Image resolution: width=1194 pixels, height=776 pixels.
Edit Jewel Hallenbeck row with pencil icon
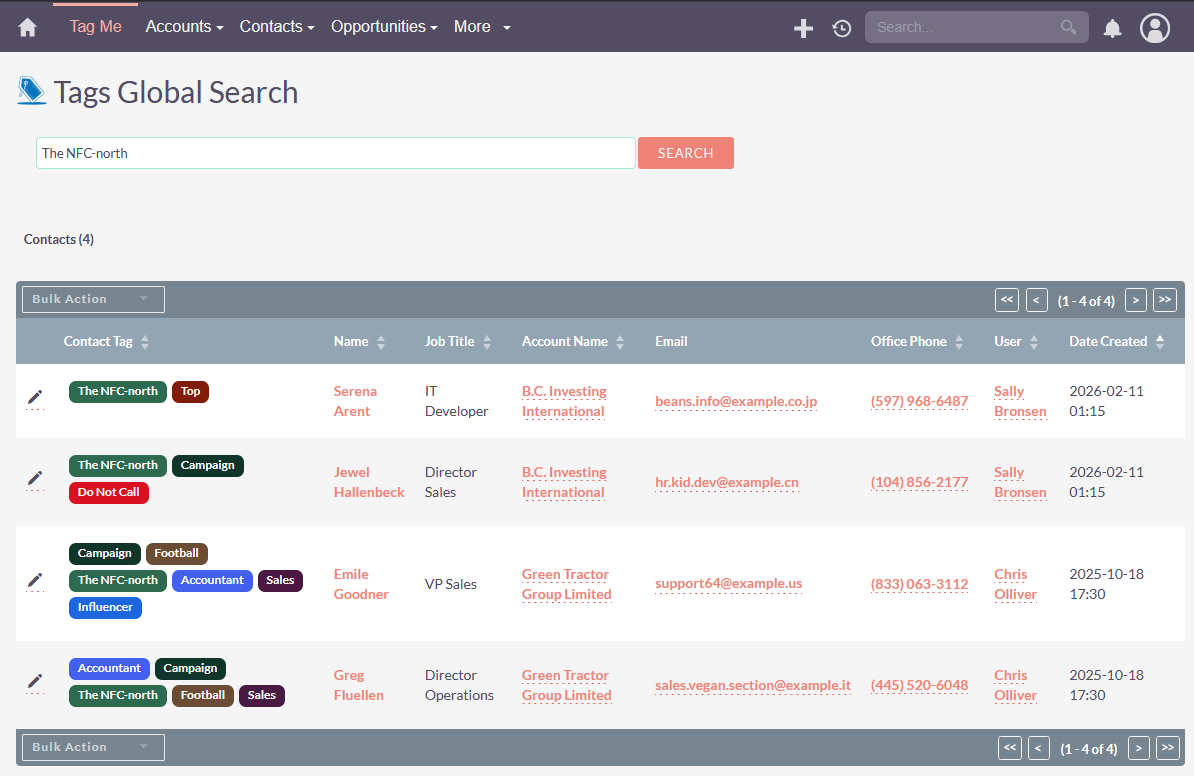pyautogui.click(x=35, y=478)
